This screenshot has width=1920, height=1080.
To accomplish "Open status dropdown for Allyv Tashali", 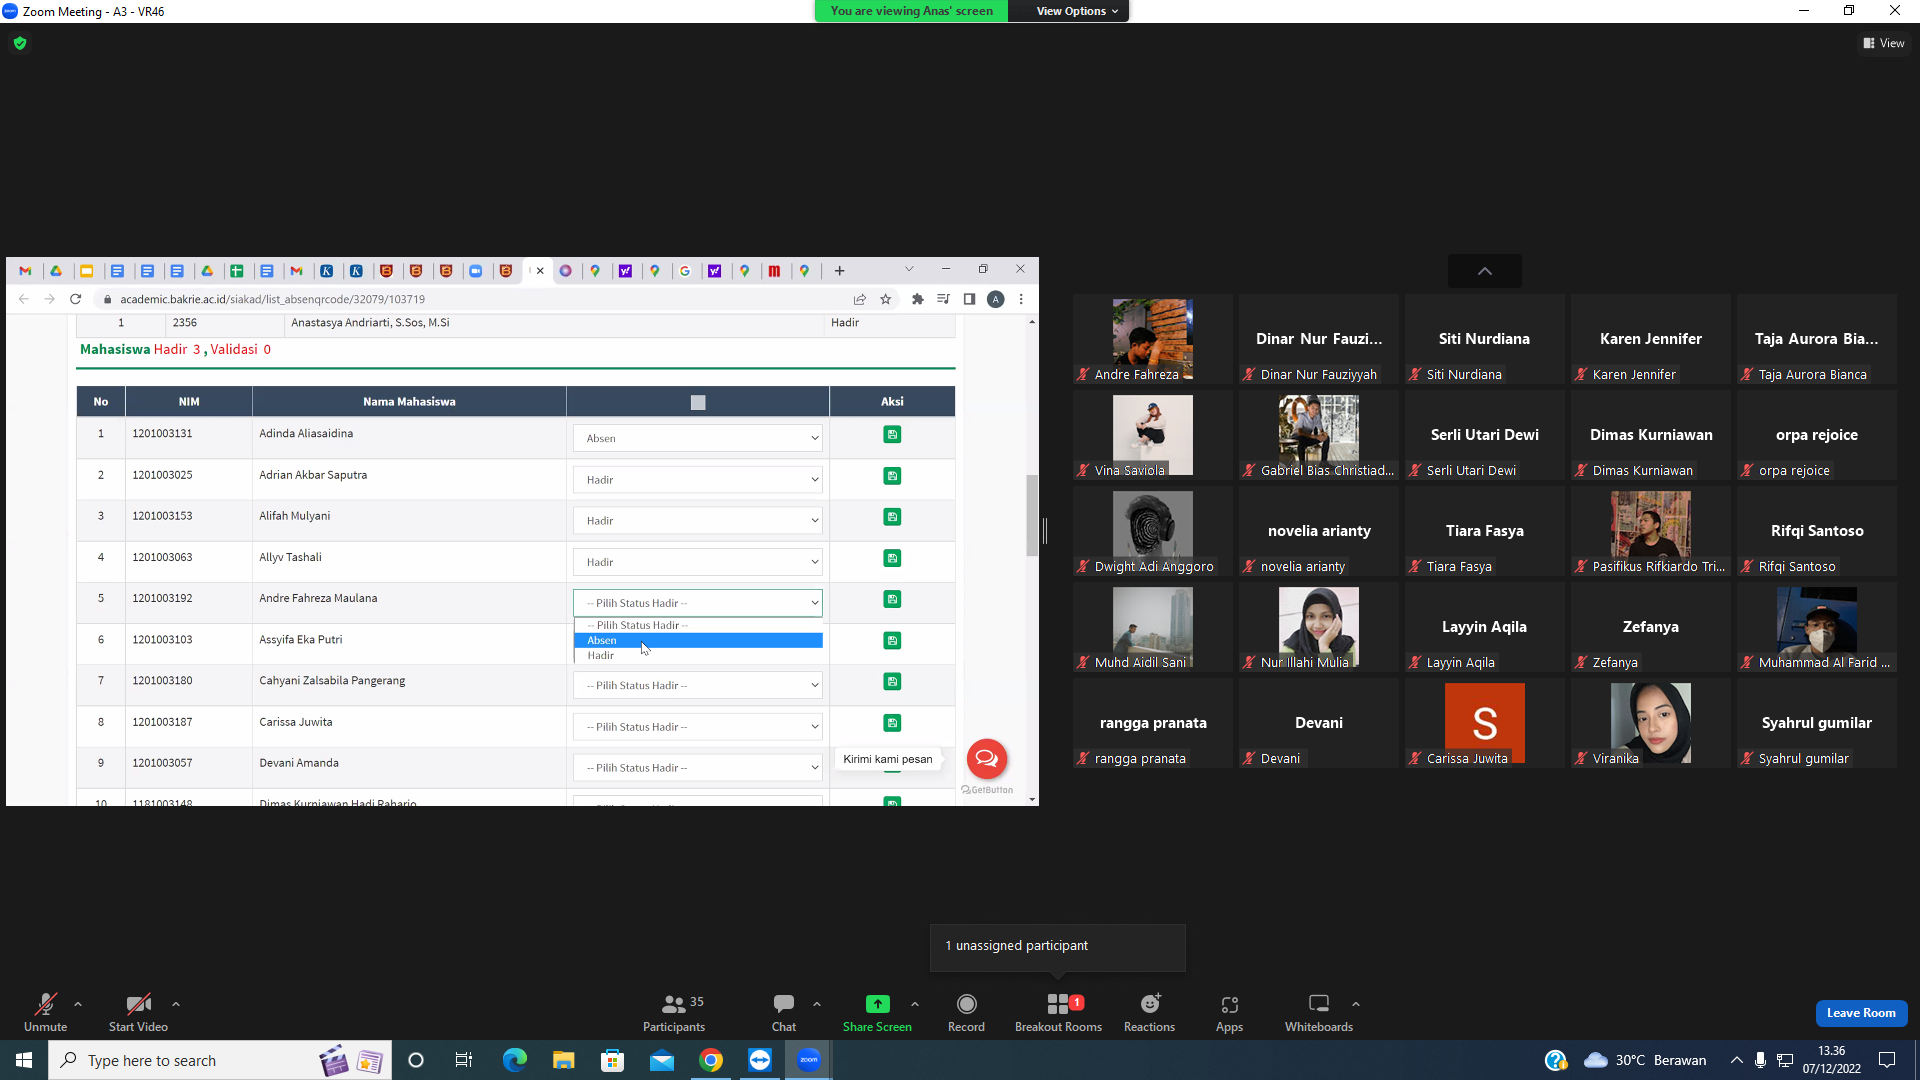I will 698,562.
